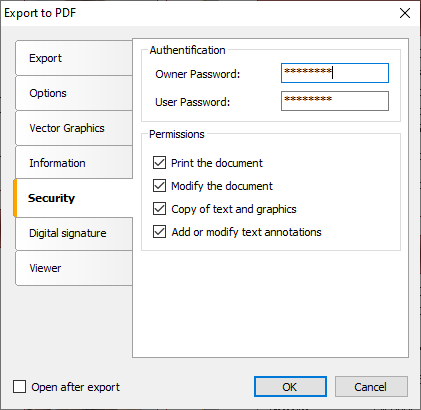The width and height of the screenshot is (421, 410).
Task: Focus the Owner Password input field
Action: click(x=335, y=73)
